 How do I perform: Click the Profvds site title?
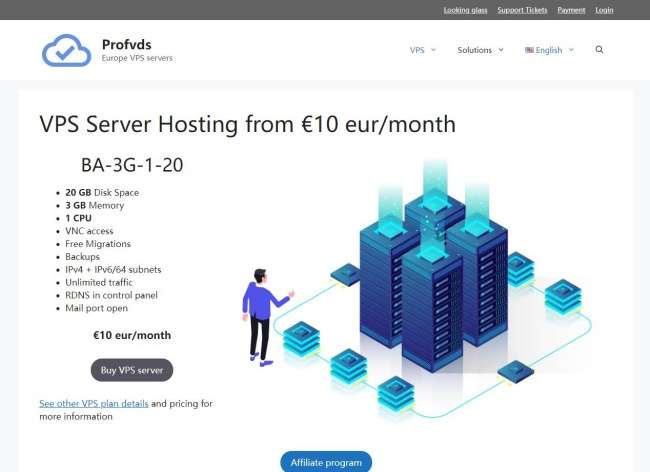pos(126,44)
